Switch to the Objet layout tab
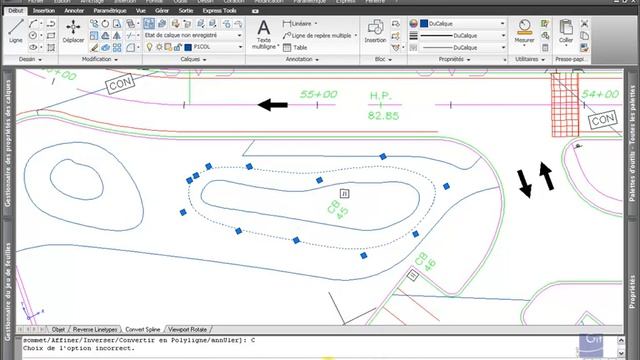The width and height of the screenshot is (640, 360). tap(58, 329)
